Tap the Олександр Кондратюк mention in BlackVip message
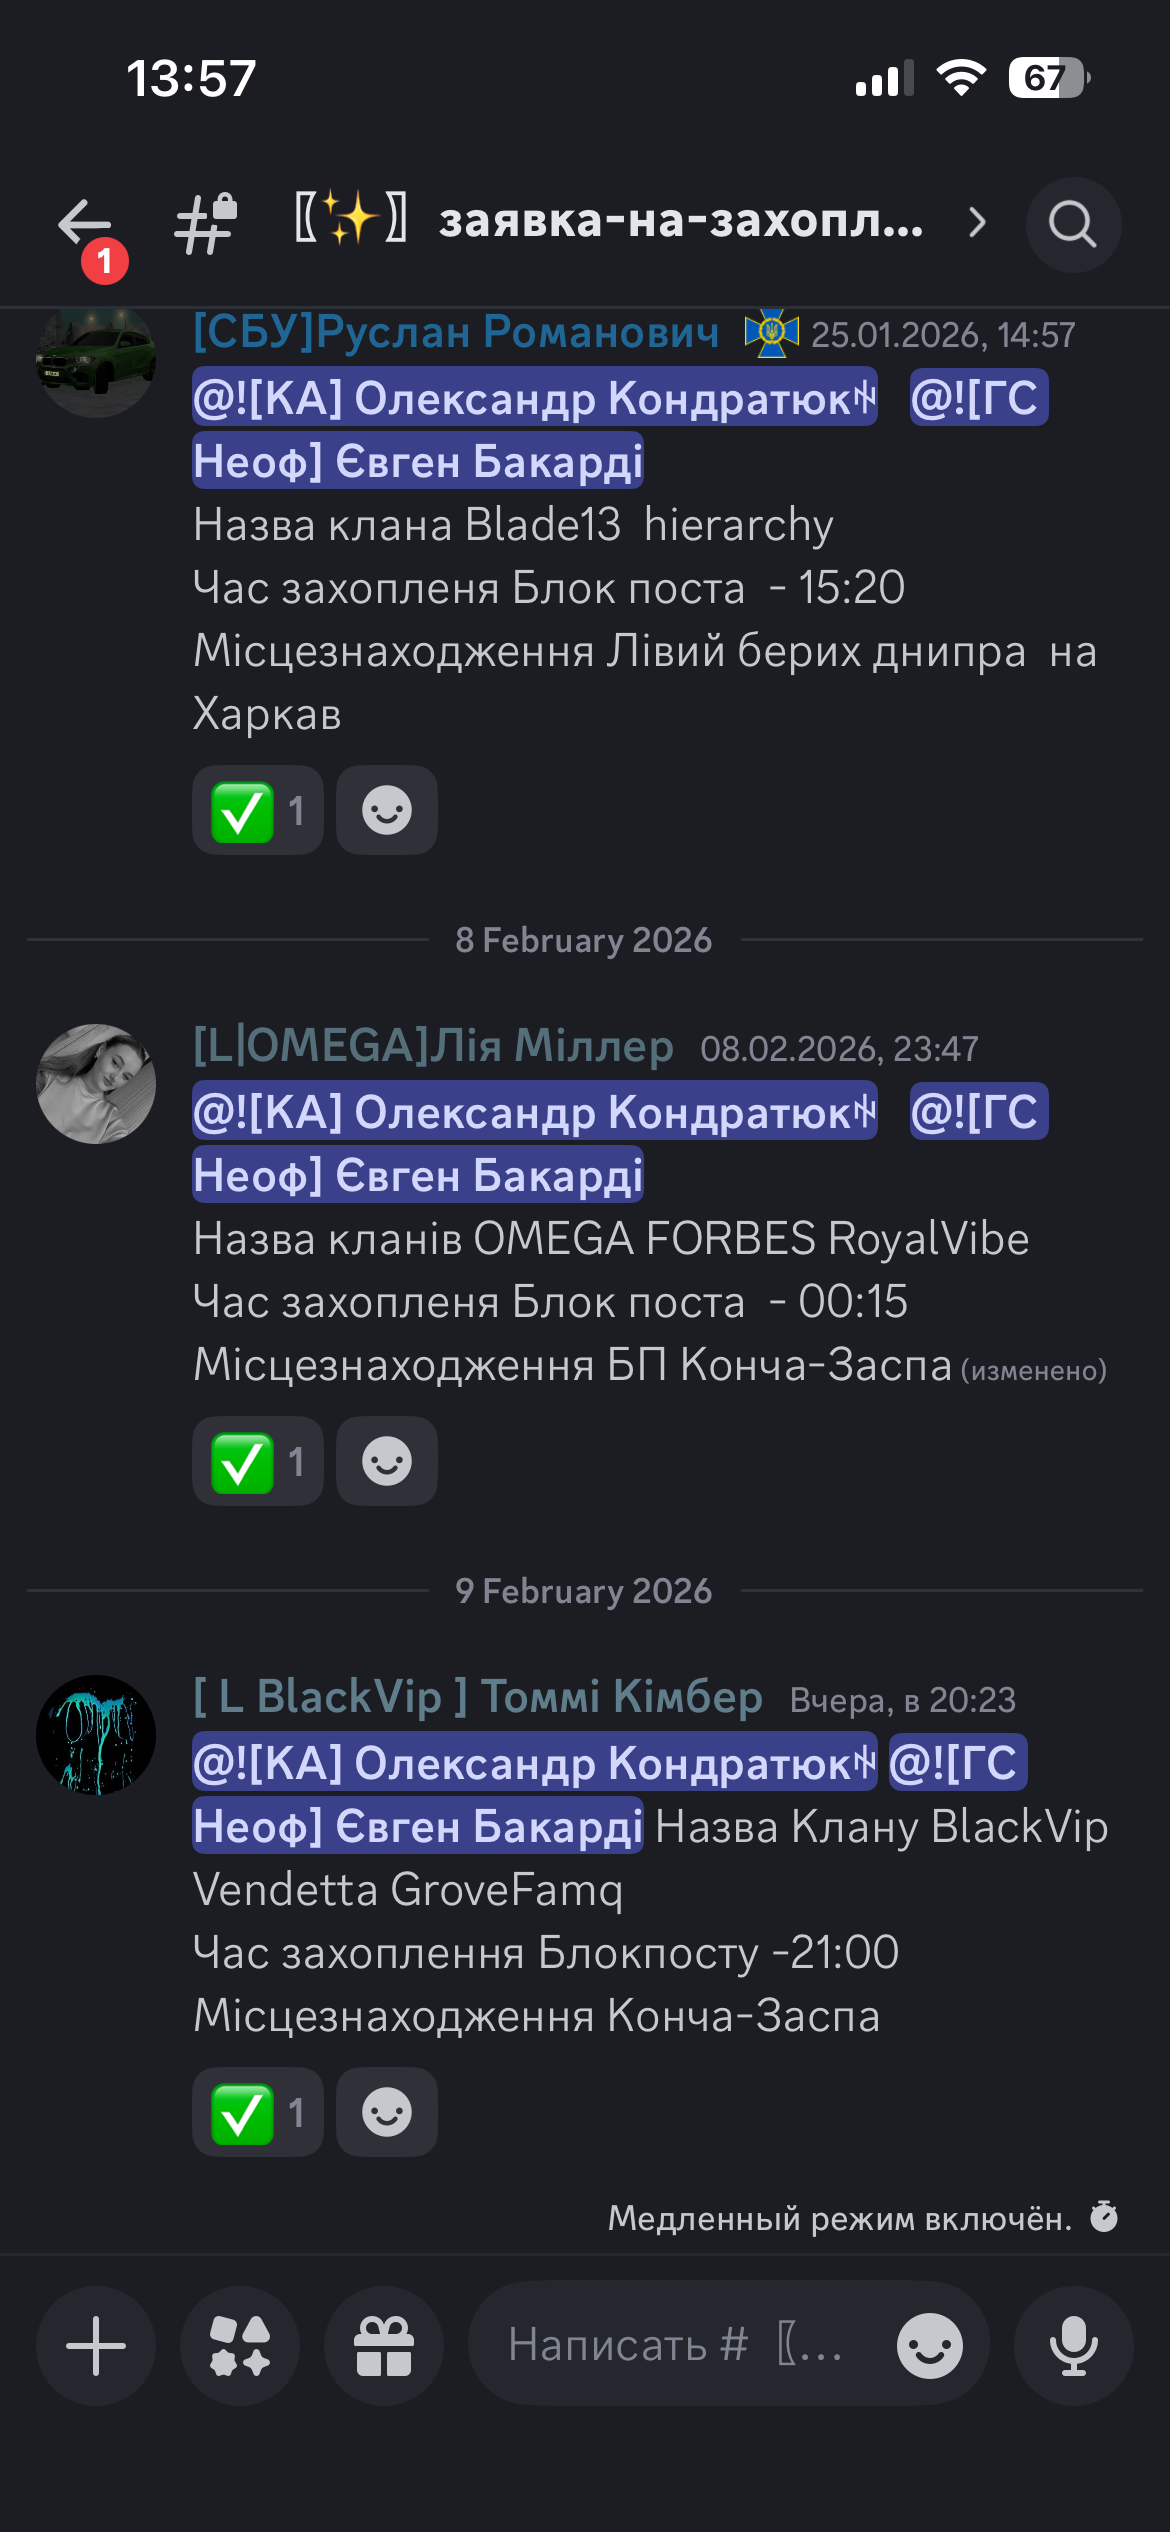The width and height of the screenshot is (1170, 2532). coord(535,1762)
